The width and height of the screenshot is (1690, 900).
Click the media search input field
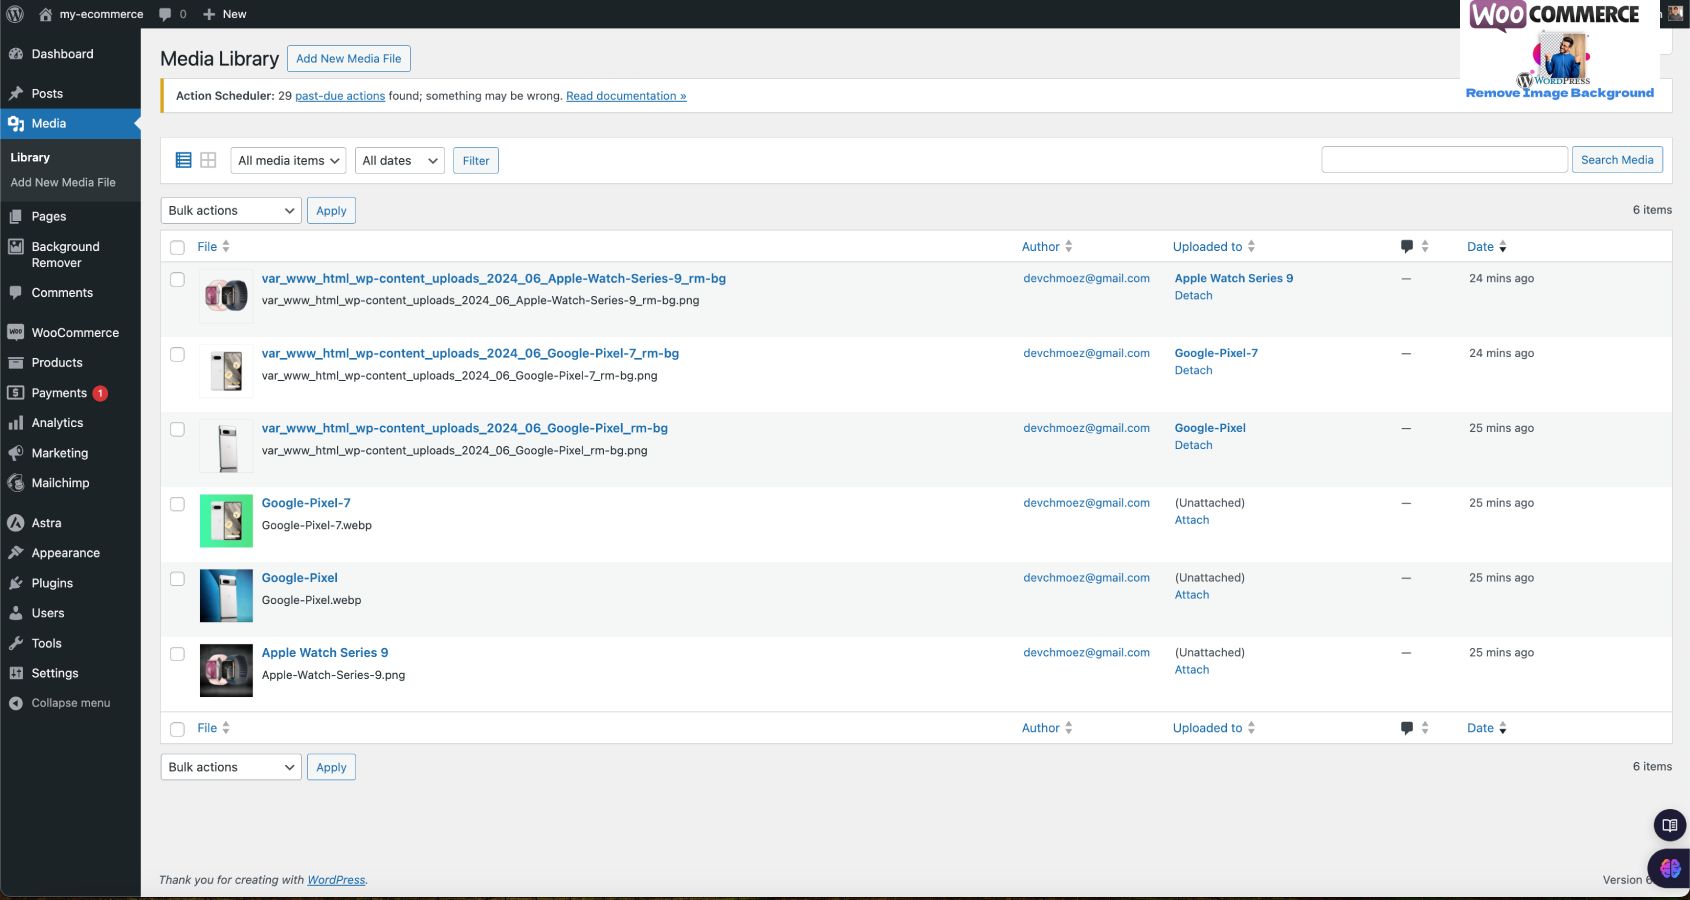(1444, 160)
